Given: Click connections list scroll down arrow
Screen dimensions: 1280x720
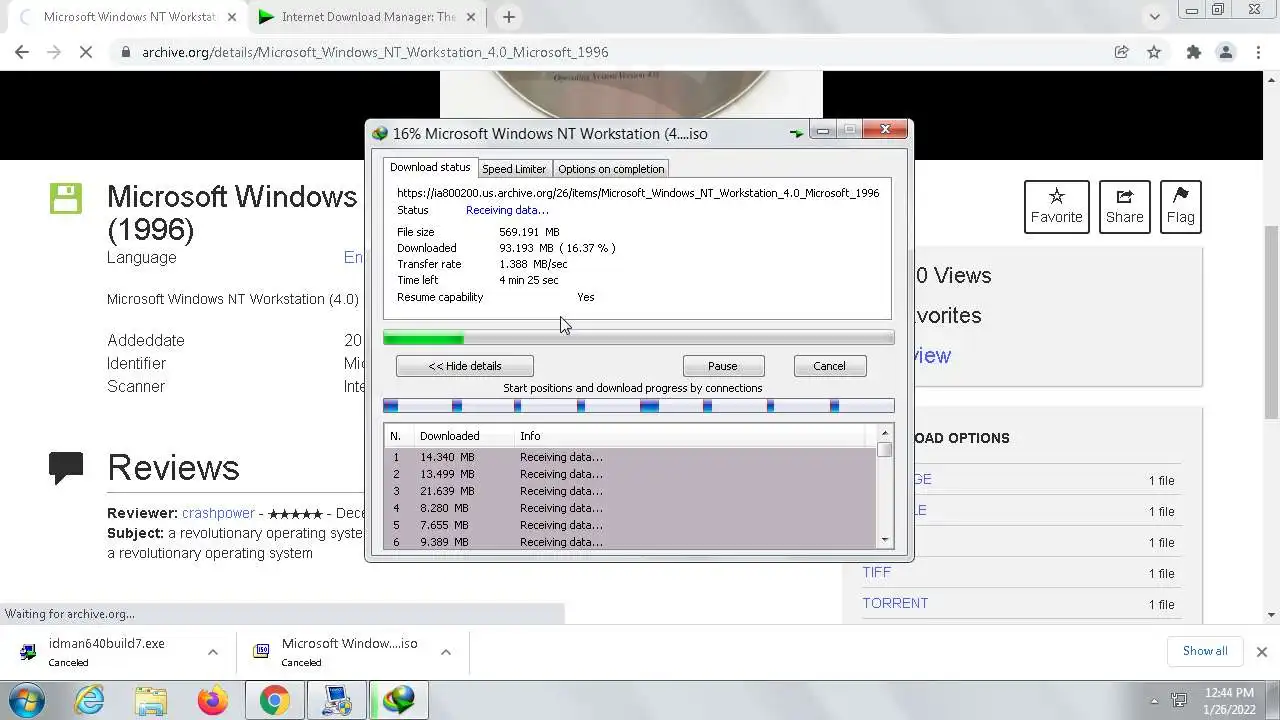Looking at the screenshot, I should click(885, 541).
